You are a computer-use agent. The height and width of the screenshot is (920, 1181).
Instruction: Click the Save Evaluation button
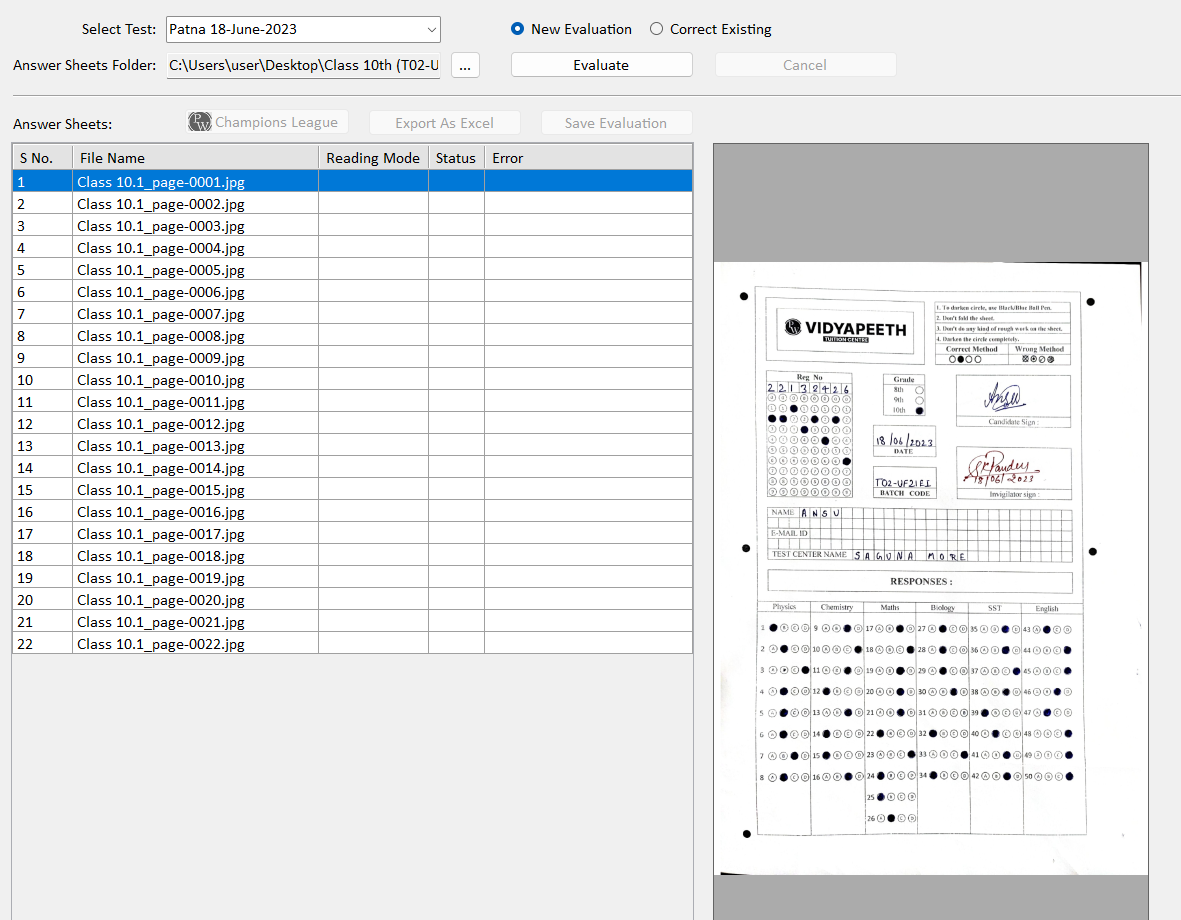(616, 123)
